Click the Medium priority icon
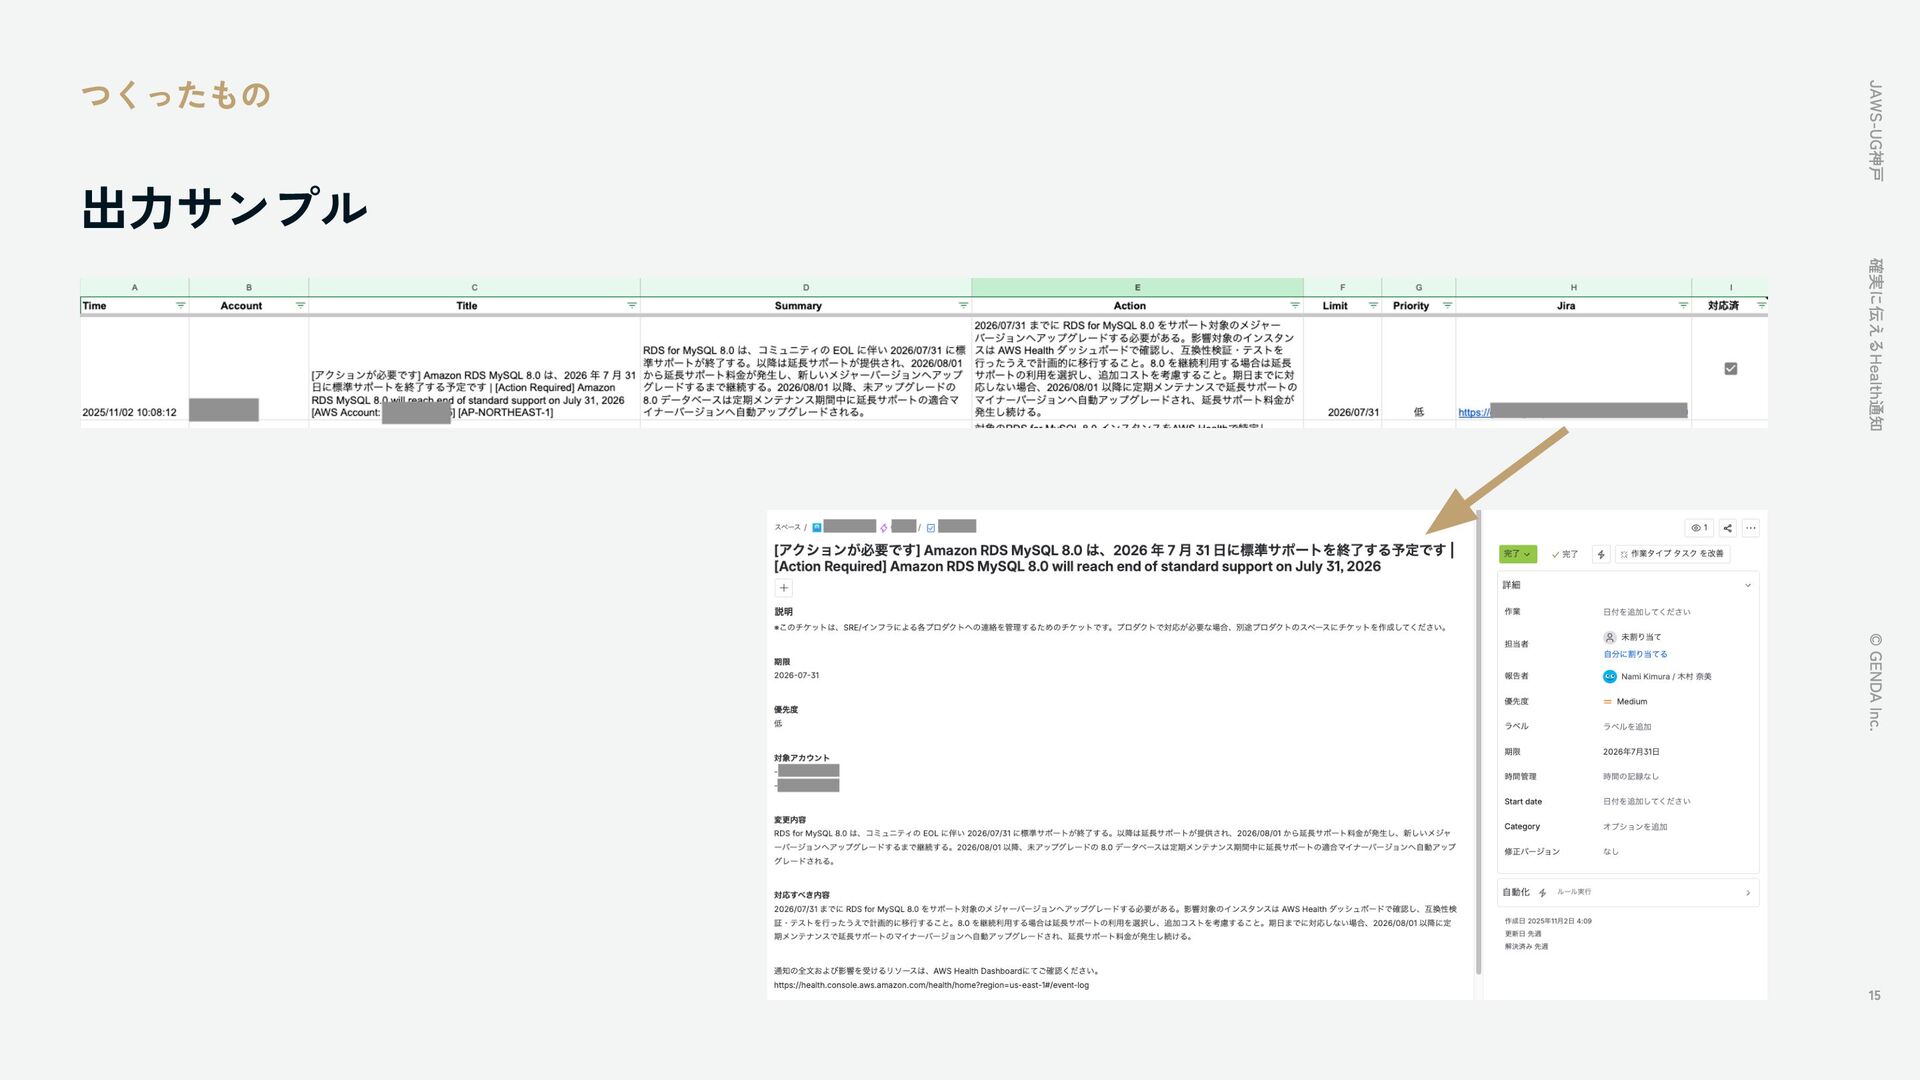 [x=1607, y=702]
